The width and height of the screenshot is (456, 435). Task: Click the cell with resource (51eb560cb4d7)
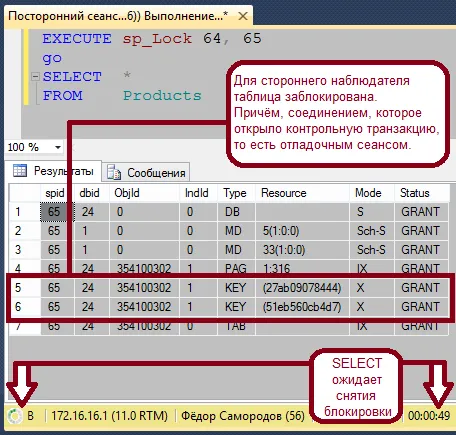302,307
